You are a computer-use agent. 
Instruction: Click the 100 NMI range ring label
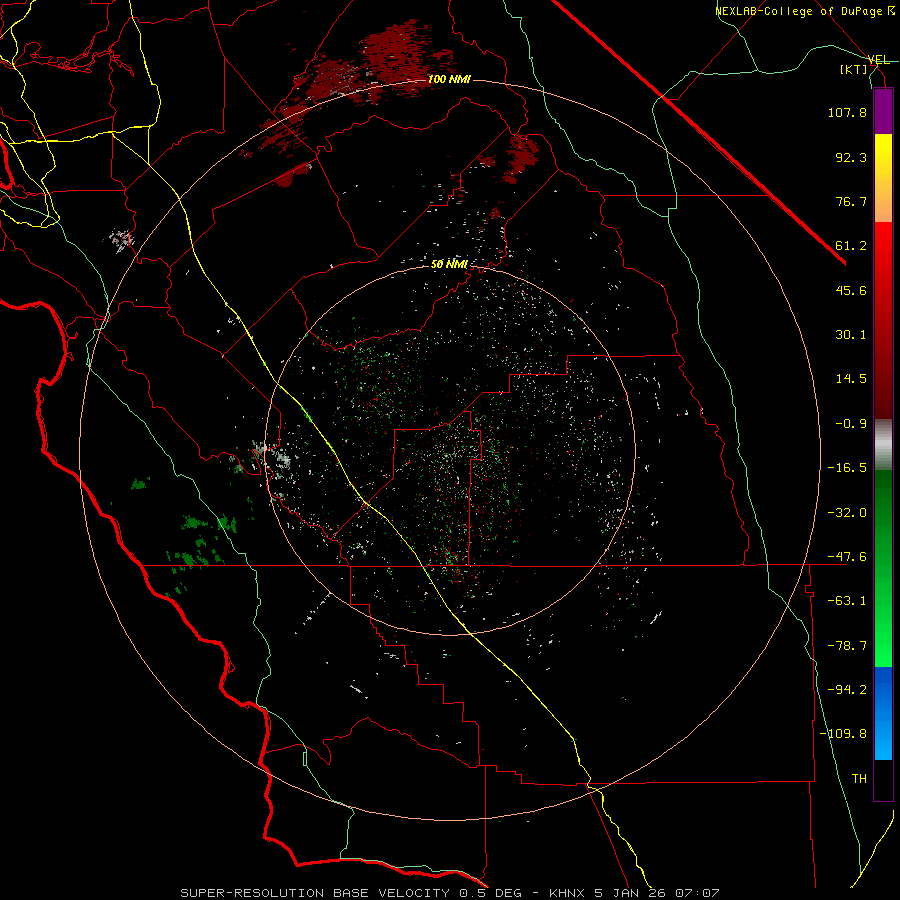tap(449, 79)
